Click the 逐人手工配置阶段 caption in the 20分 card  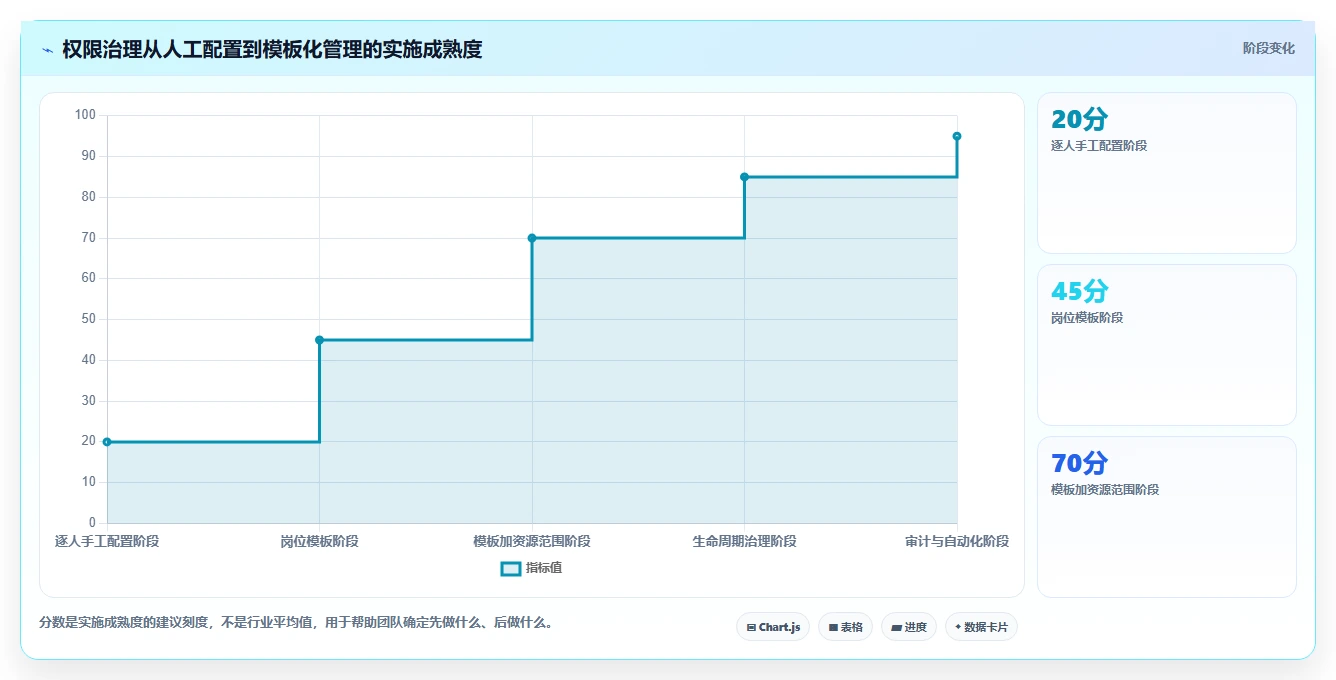[x=1099, y=146]
